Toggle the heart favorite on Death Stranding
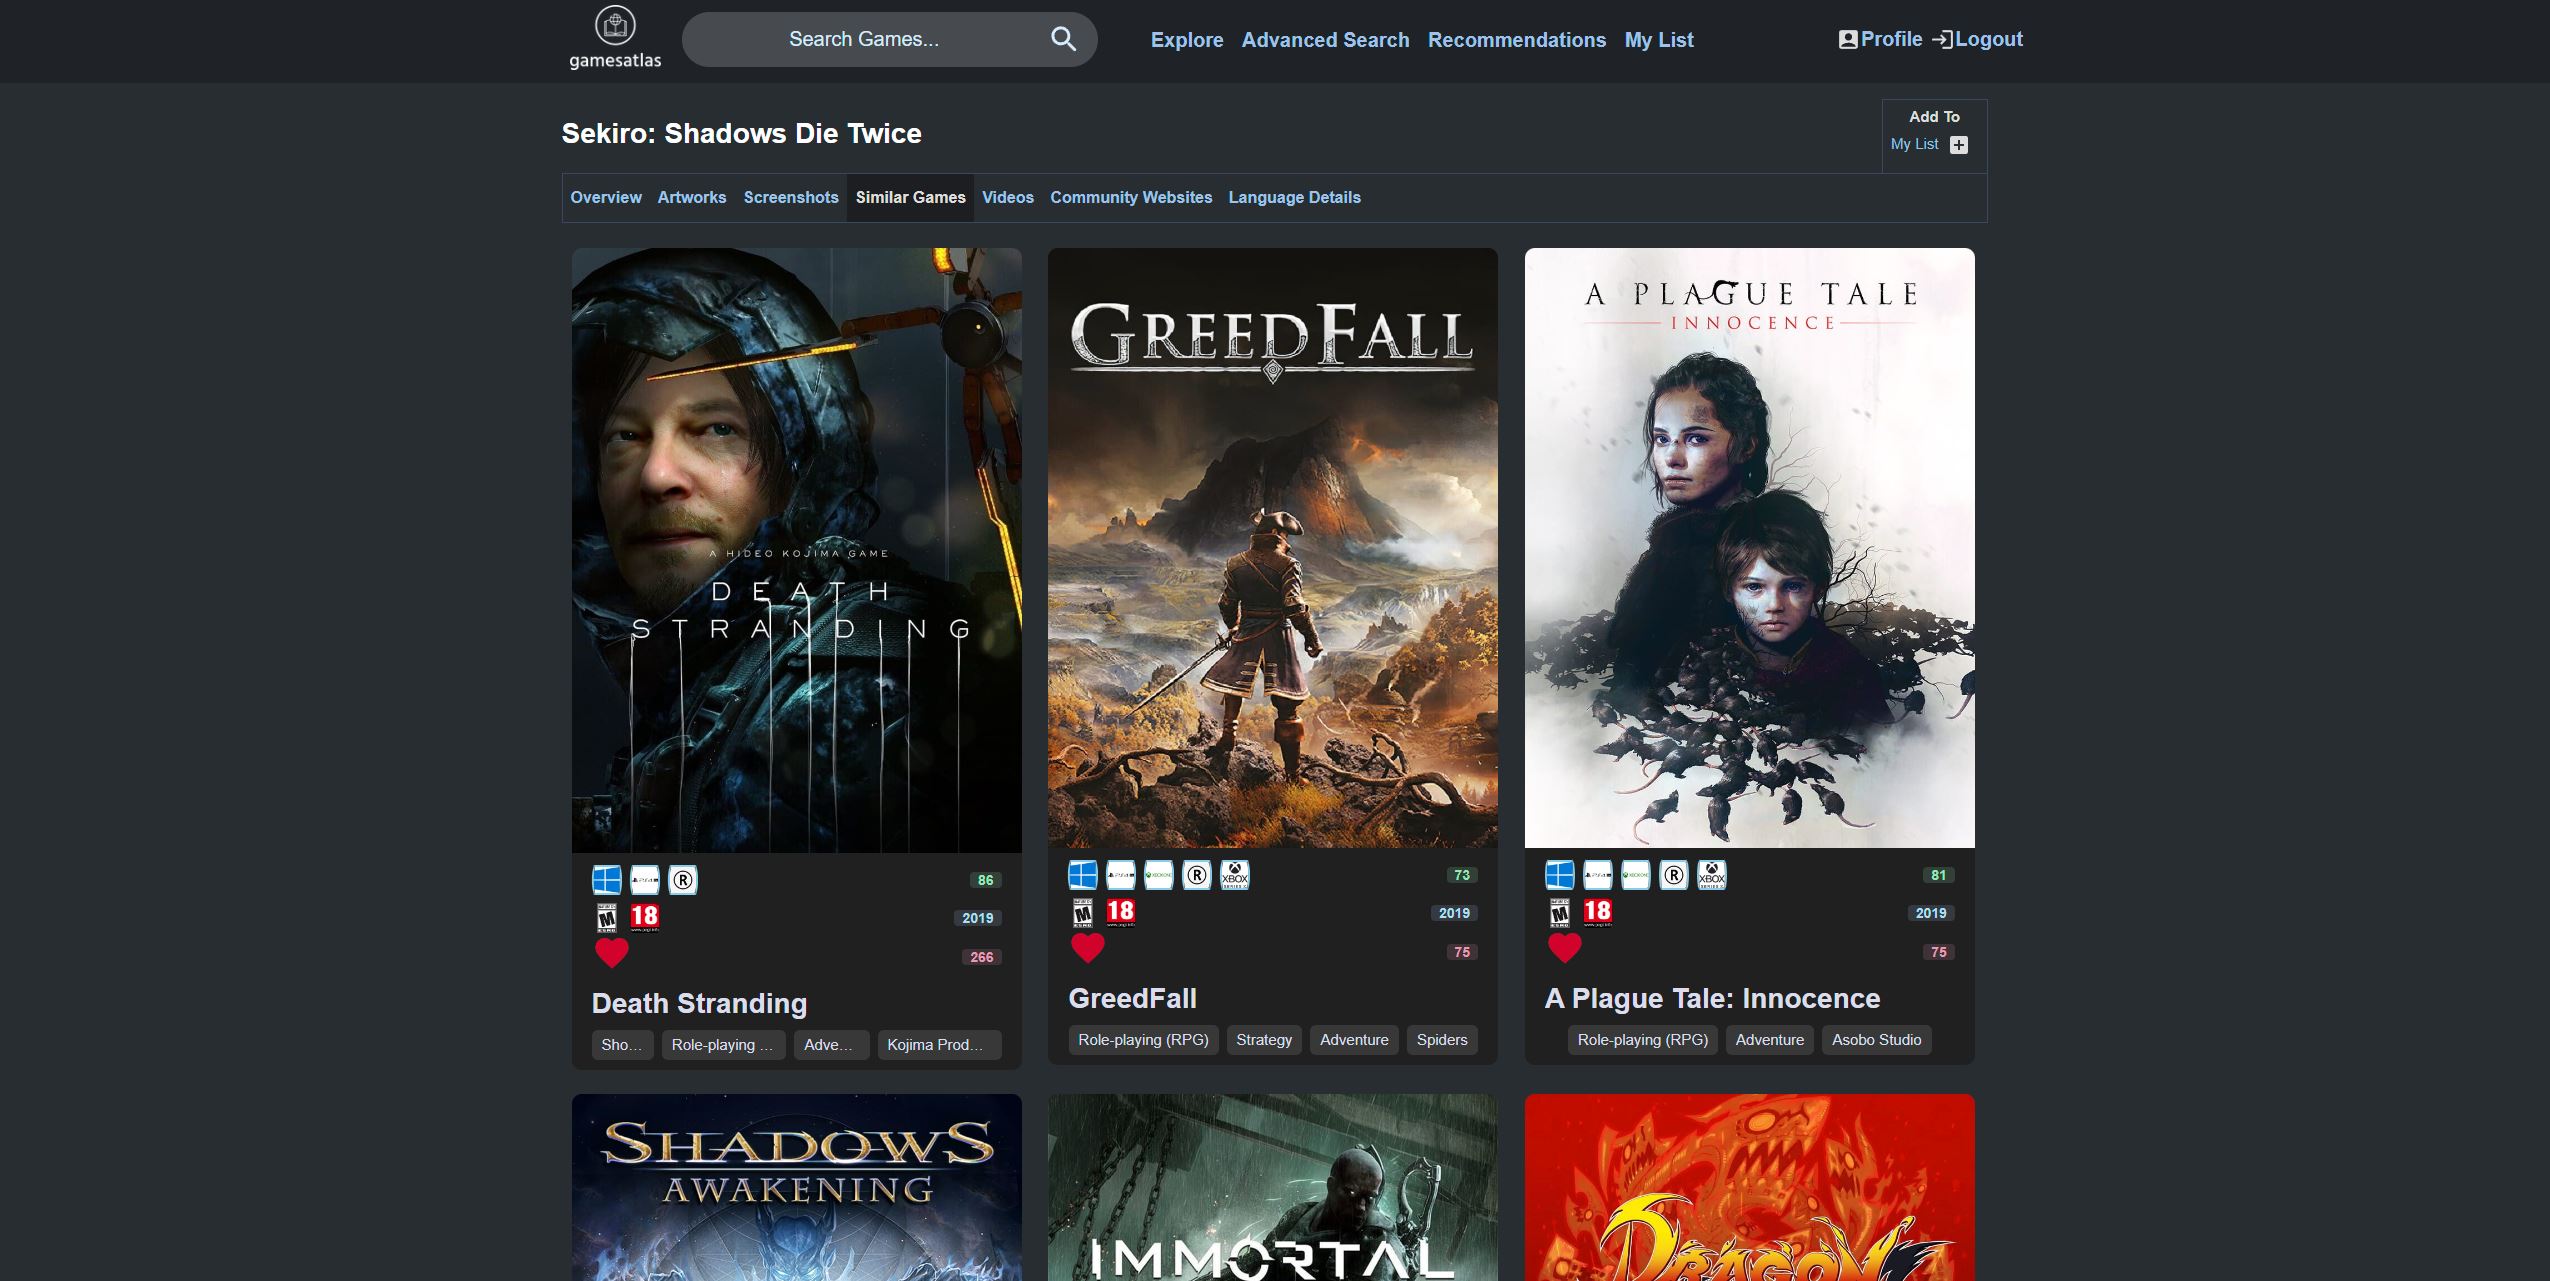This screenshot has width=2550, height=1281. coord(612,953)
